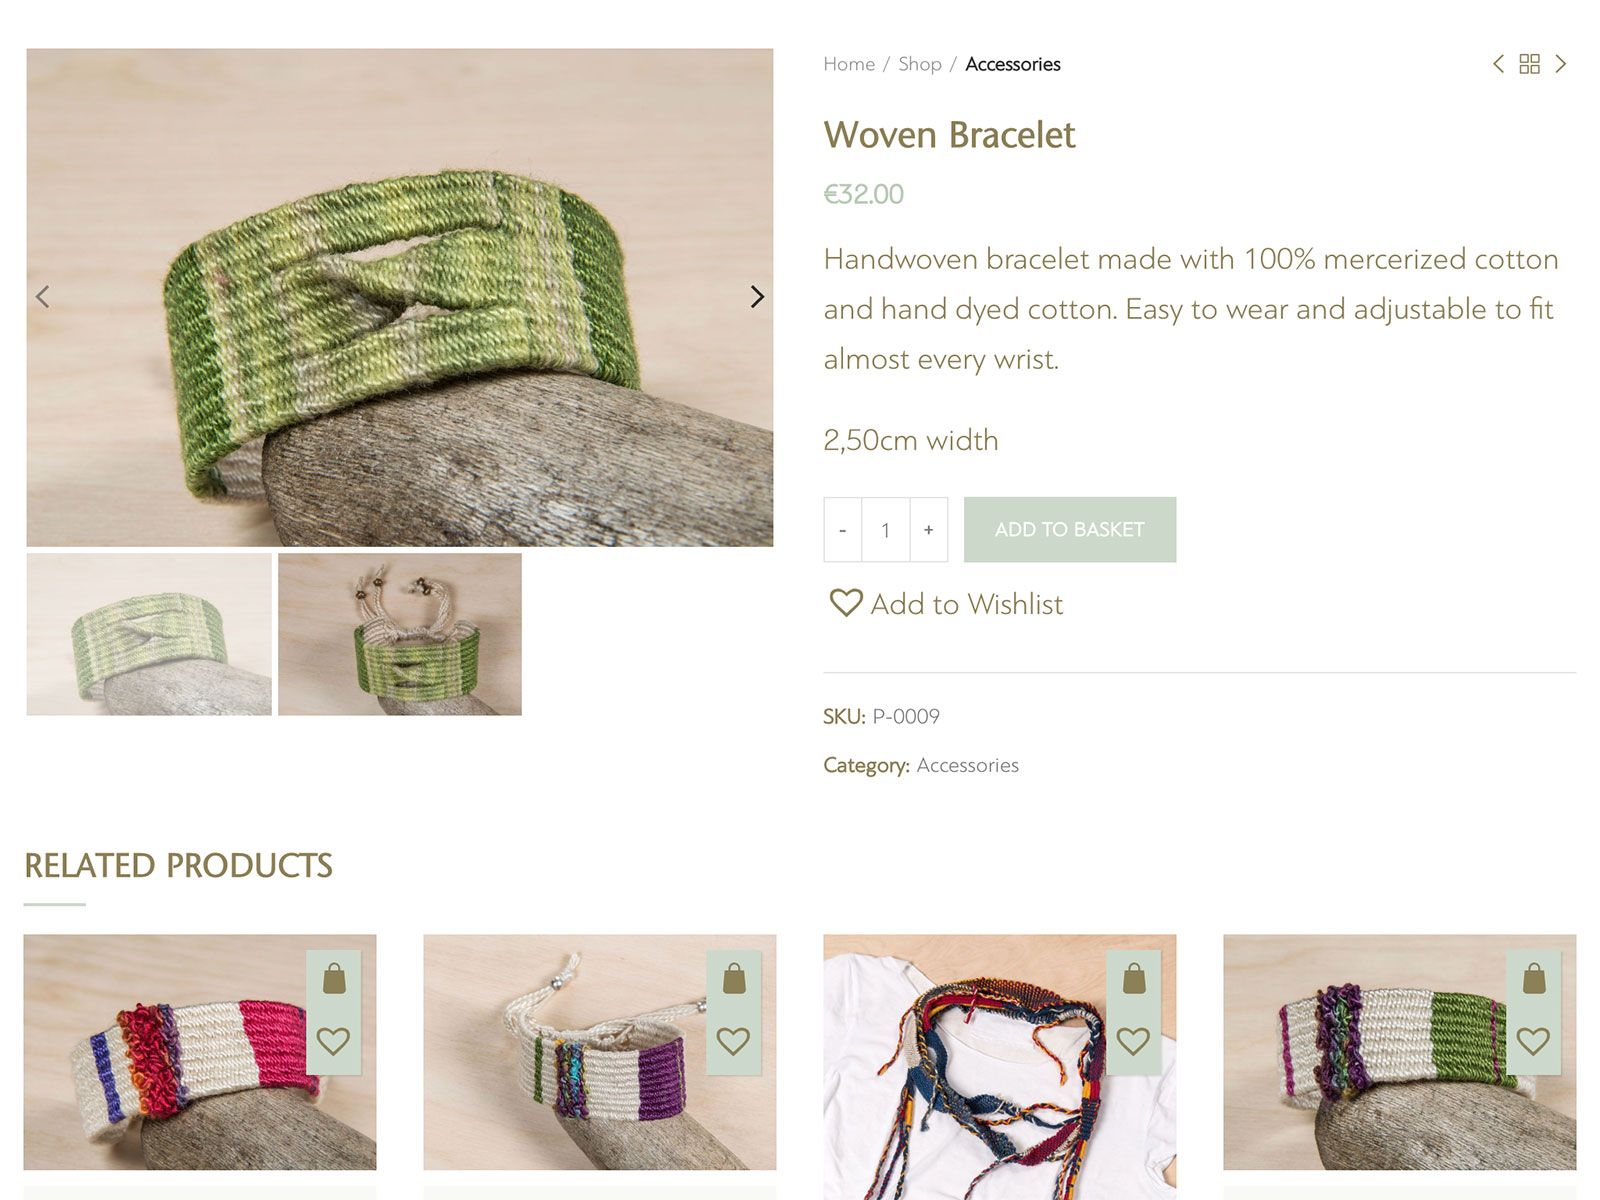The height and width of the screenshot is (1200, 1600).
Task: Open the Home breadcrumb link
Action: [x=849, y=64]
